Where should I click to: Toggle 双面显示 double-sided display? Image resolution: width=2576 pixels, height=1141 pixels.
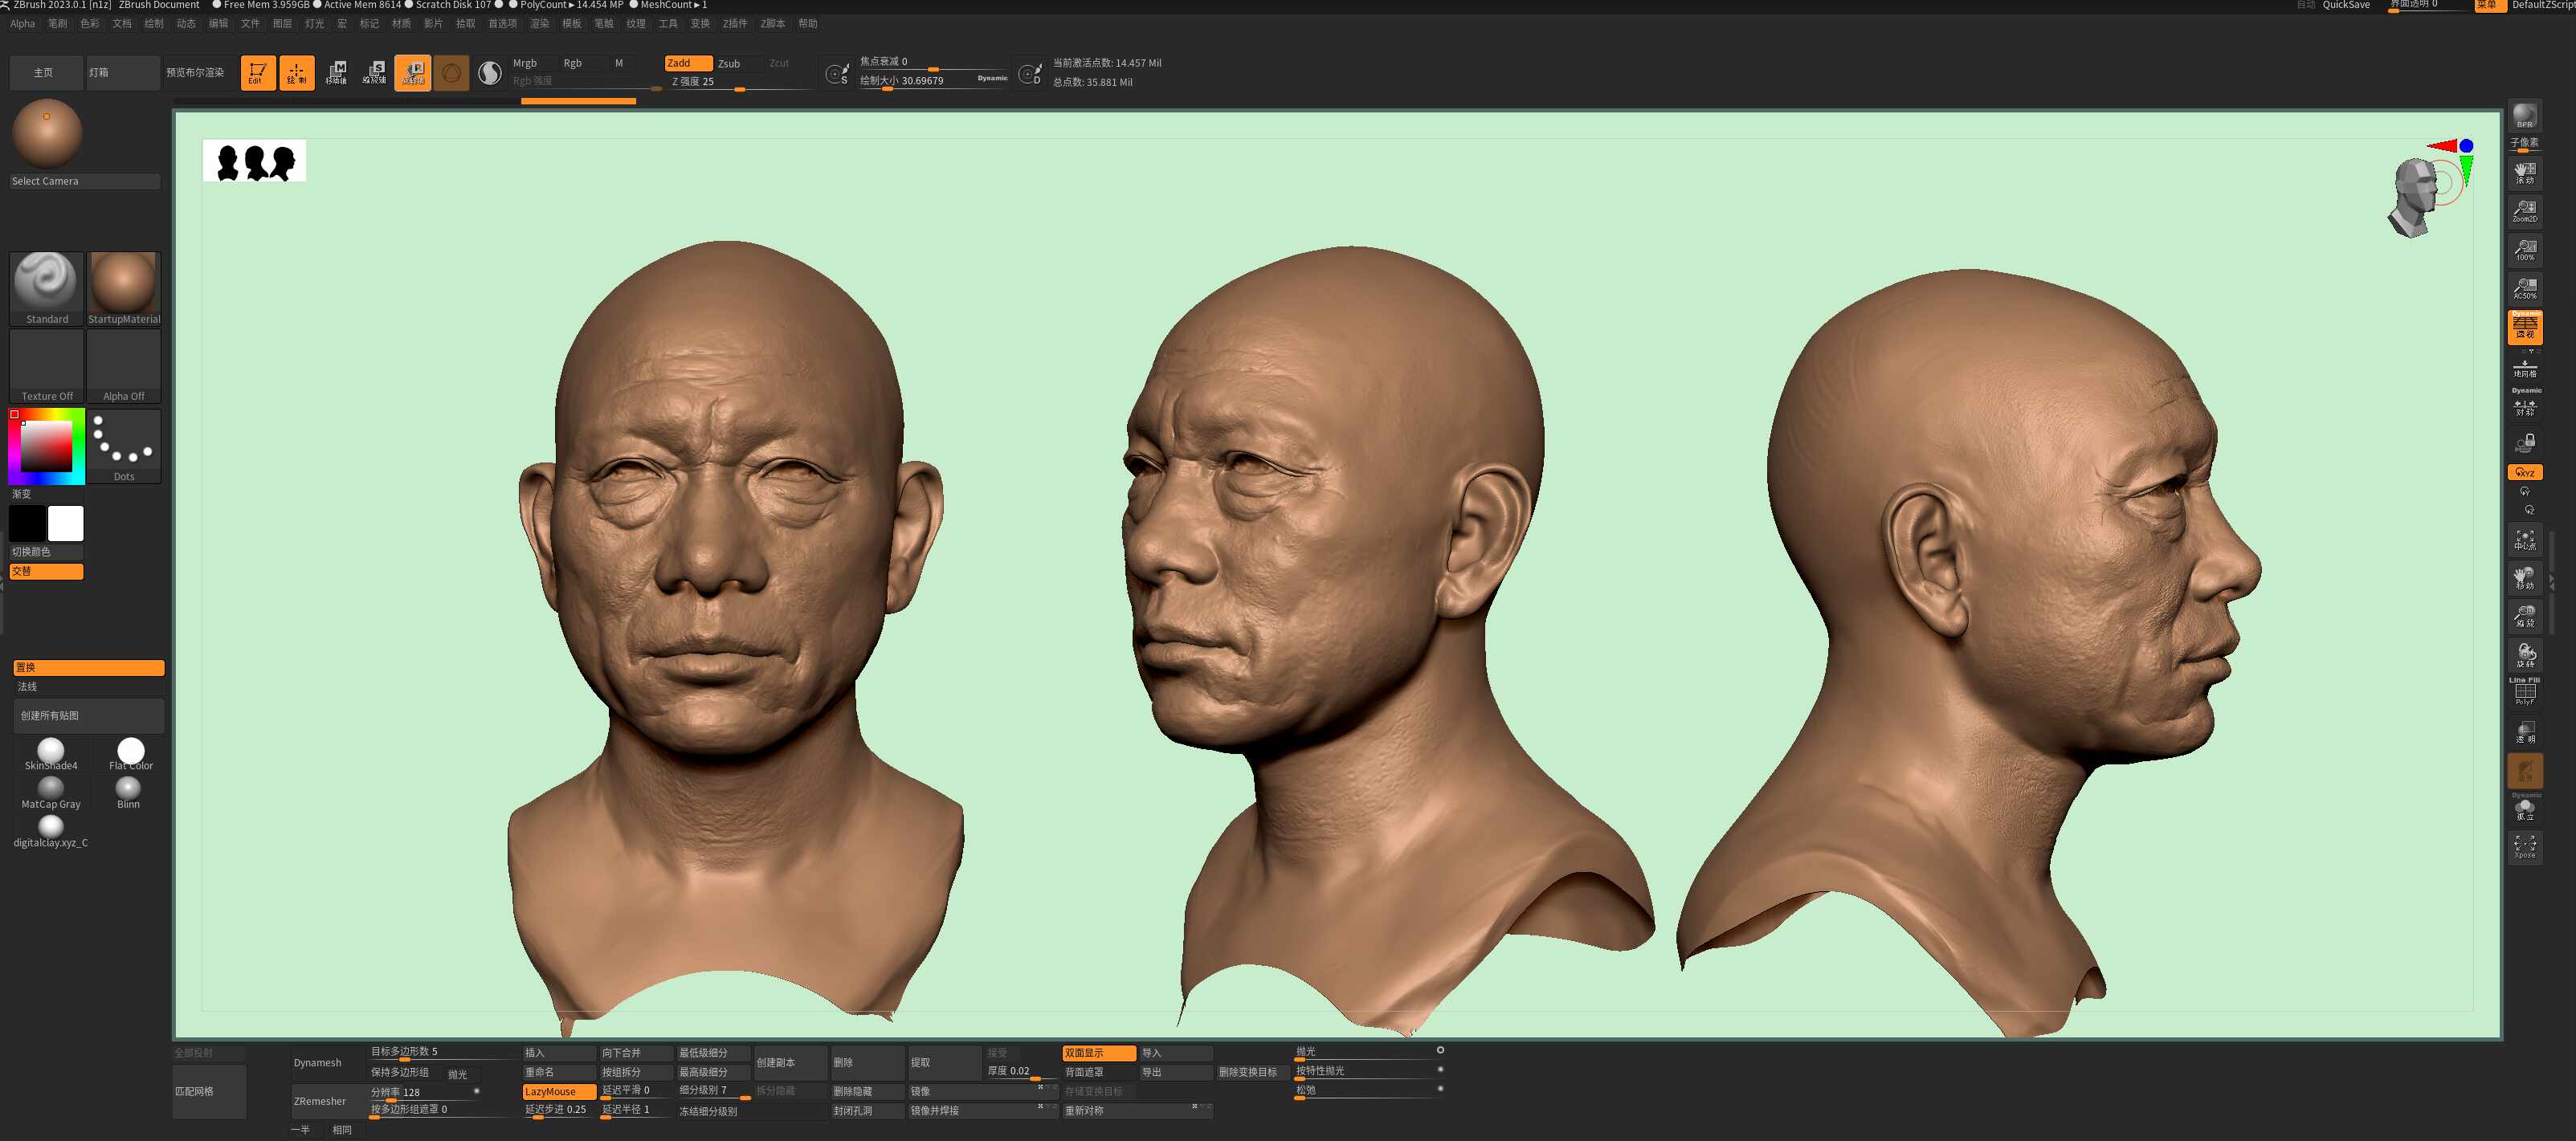pos(1098,1052)
